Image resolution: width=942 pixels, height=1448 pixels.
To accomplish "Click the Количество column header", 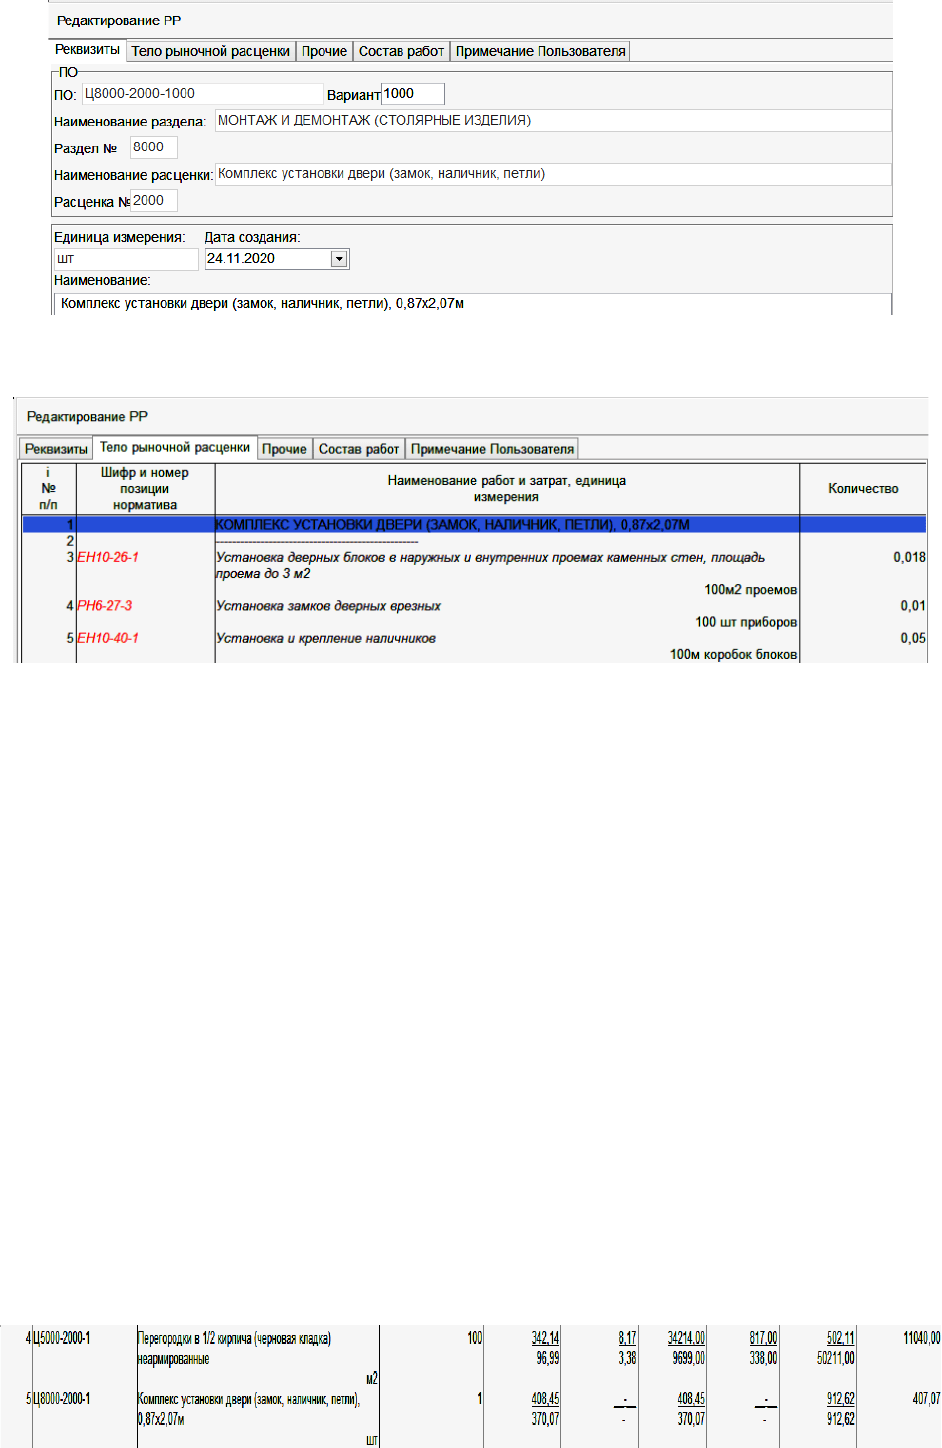I will pos(863,489).
